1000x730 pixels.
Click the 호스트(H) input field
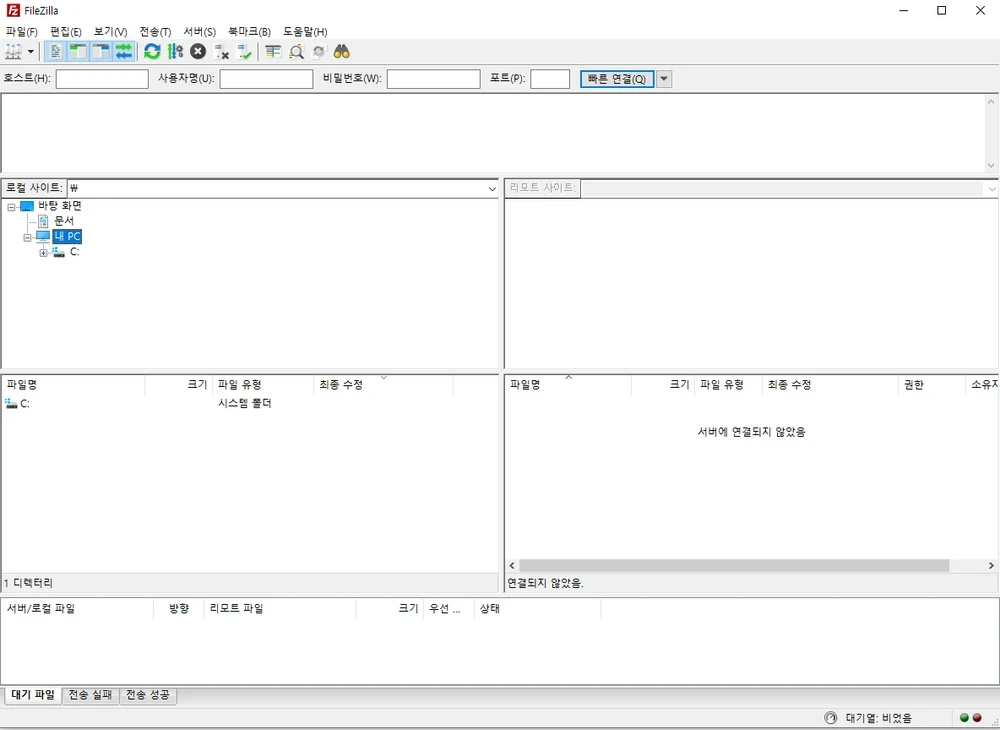pos(102,79)
